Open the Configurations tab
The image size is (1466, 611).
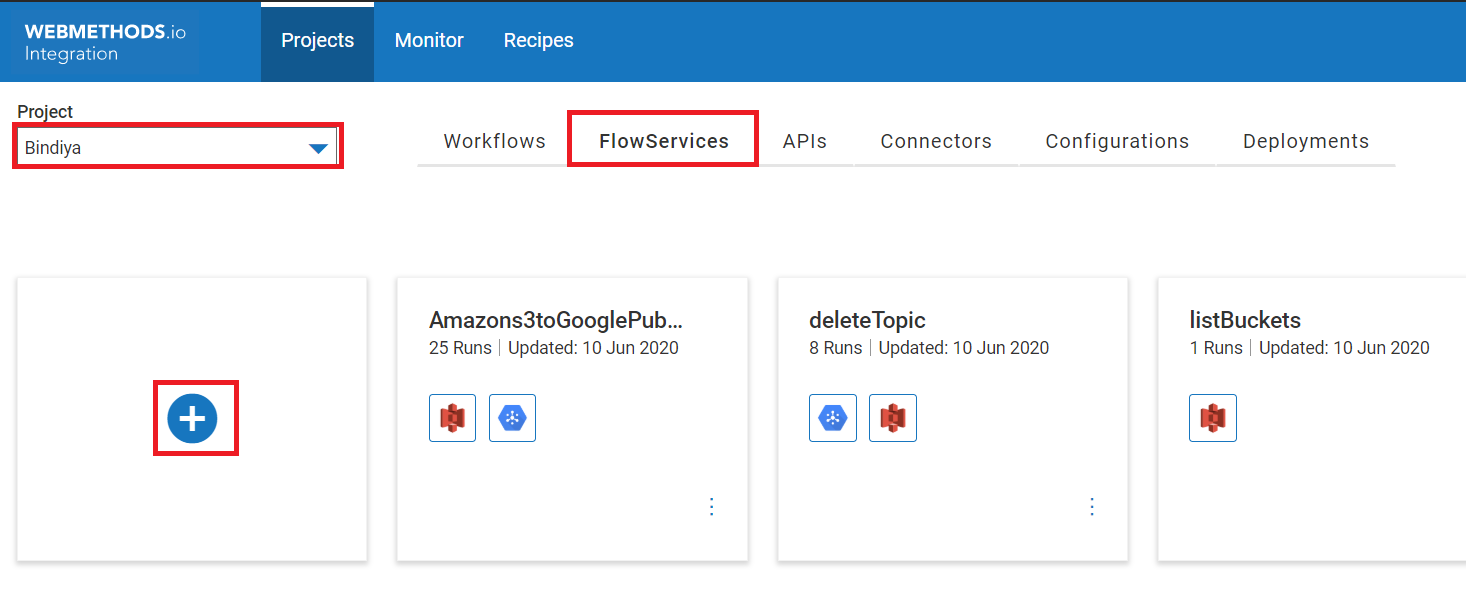coord(1117,141)
